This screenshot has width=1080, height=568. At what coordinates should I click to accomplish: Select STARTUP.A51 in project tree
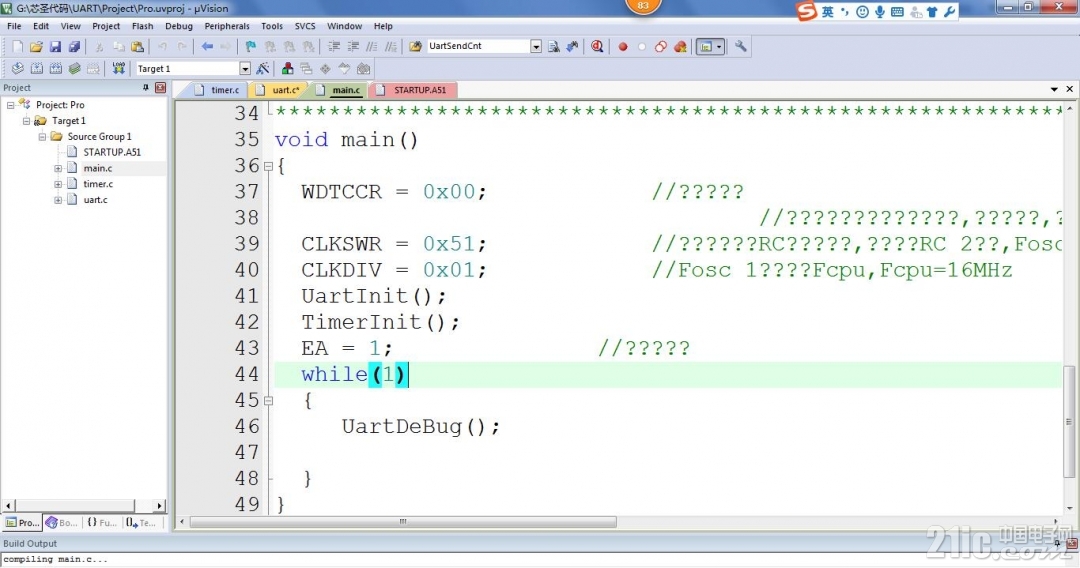click(x=112, y=152)
